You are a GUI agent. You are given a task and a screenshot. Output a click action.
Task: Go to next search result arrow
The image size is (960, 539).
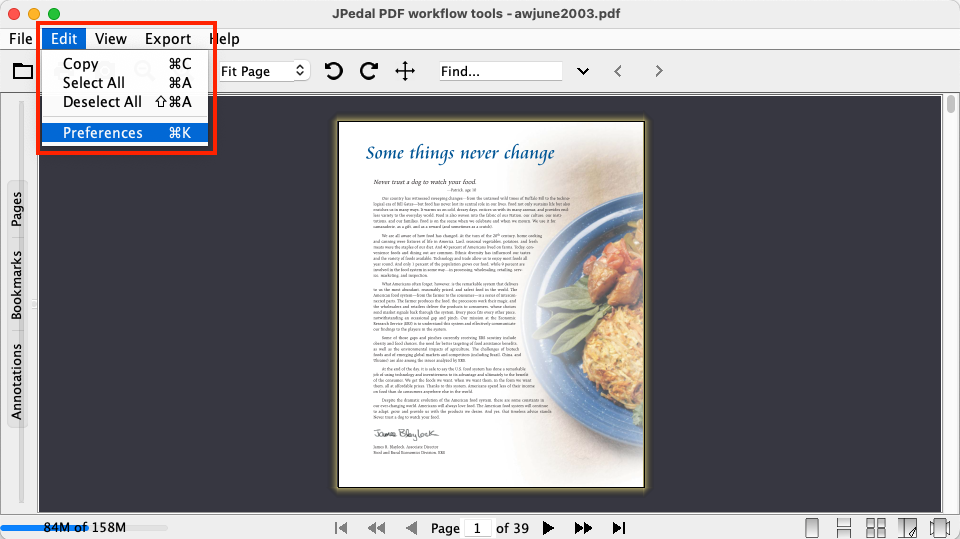[659, 71]
